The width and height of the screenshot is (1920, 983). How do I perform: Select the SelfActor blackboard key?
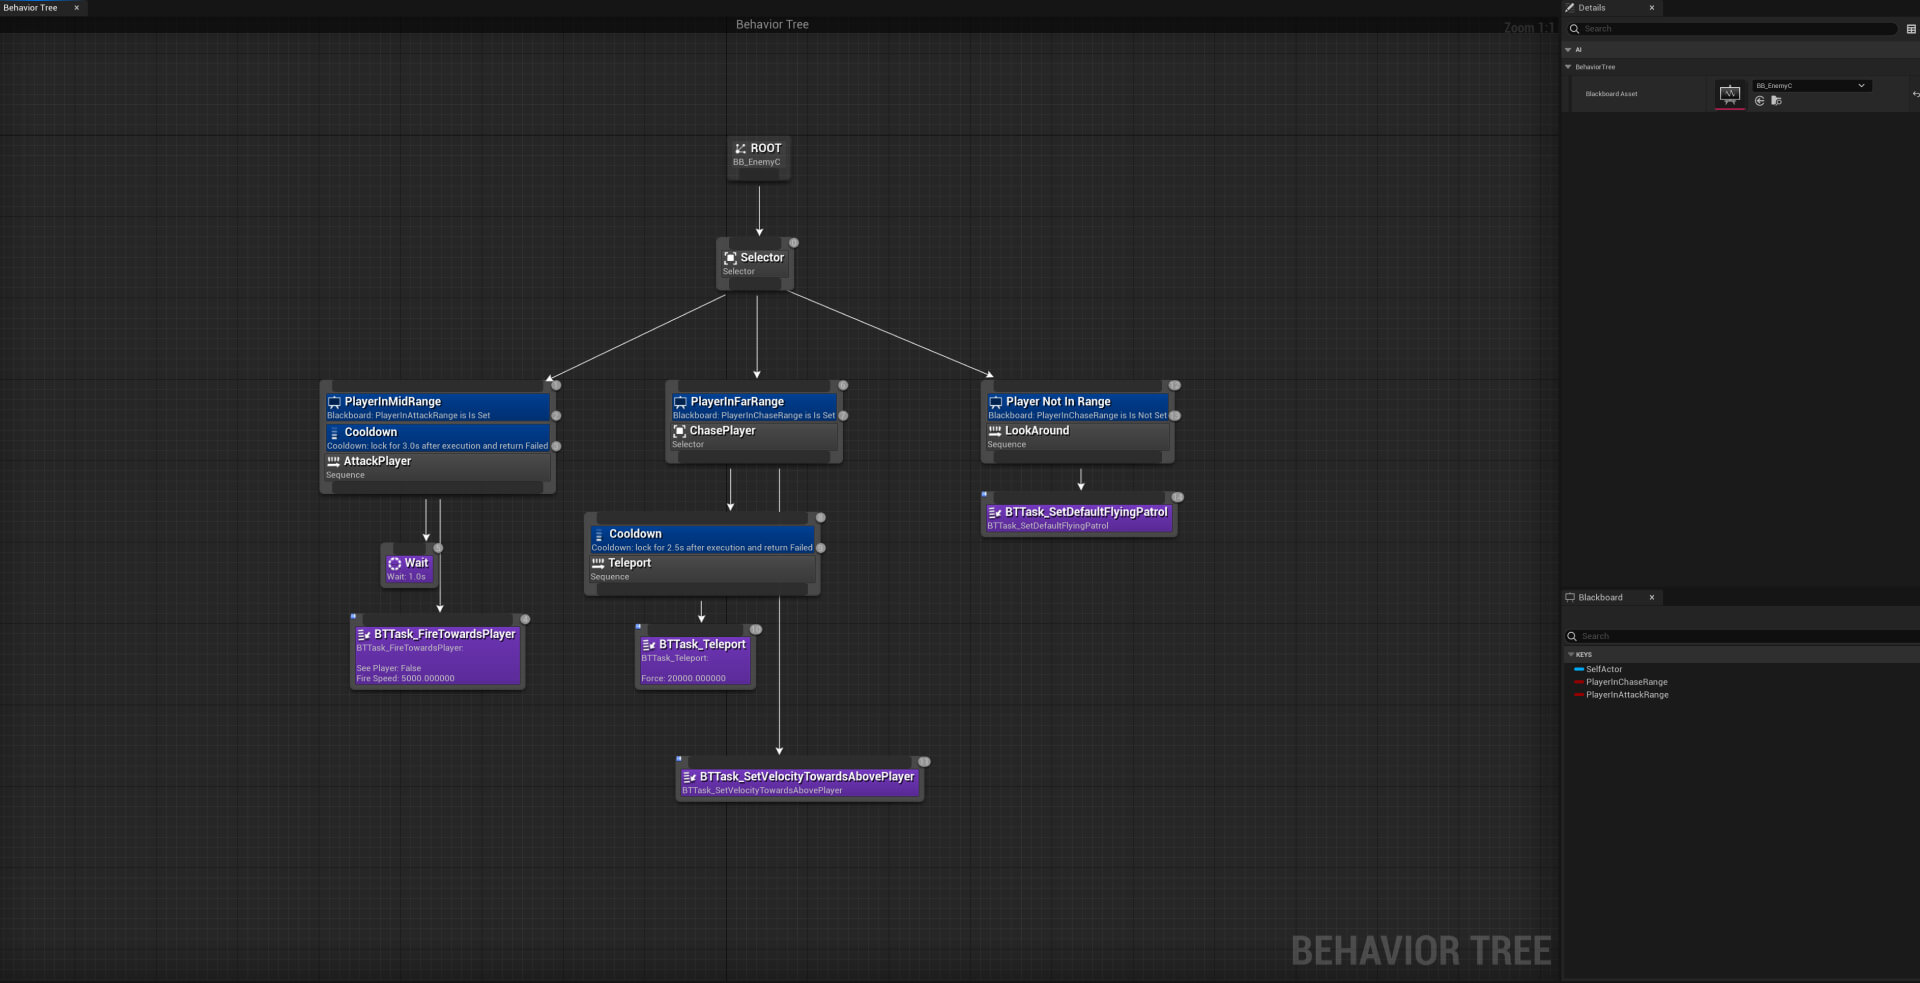tap(1604, 670)
